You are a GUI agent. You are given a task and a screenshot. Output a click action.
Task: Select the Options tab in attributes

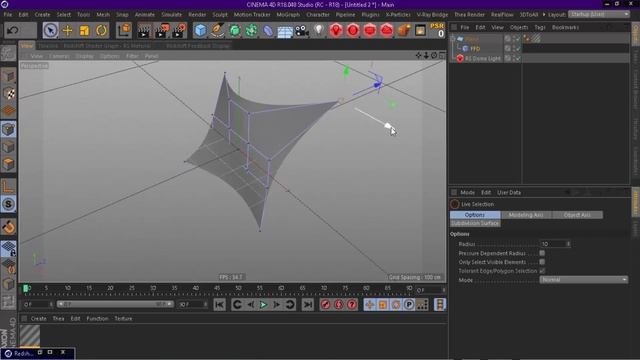[x=475, y=215]
